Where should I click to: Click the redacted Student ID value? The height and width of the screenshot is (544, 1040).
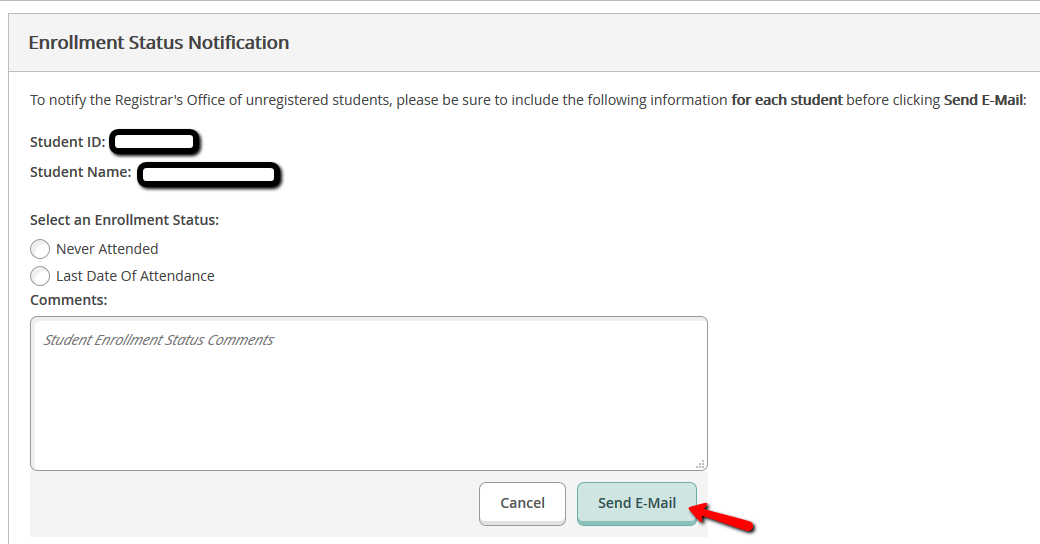(153, 142)
